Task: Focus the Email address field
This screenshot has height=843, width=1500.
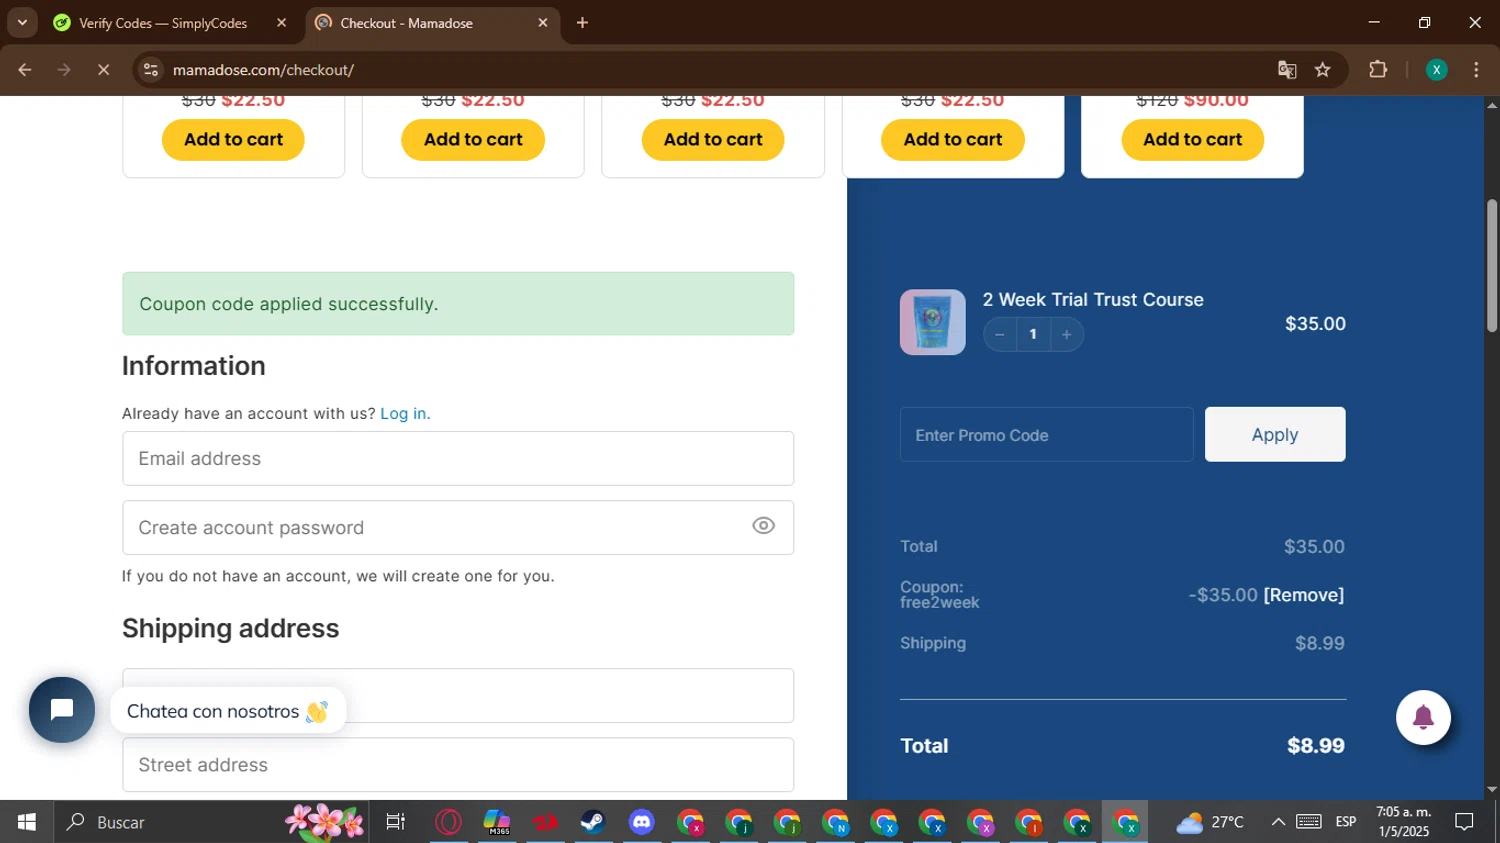Action: tap(458, 458)
